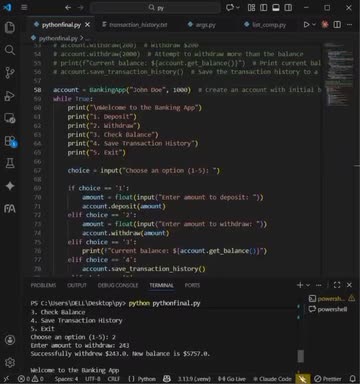Select the 3.13.9 (venv) interpreter
Image resolution: width=360 pixels, height=384 pixels.
coord(194,379)
